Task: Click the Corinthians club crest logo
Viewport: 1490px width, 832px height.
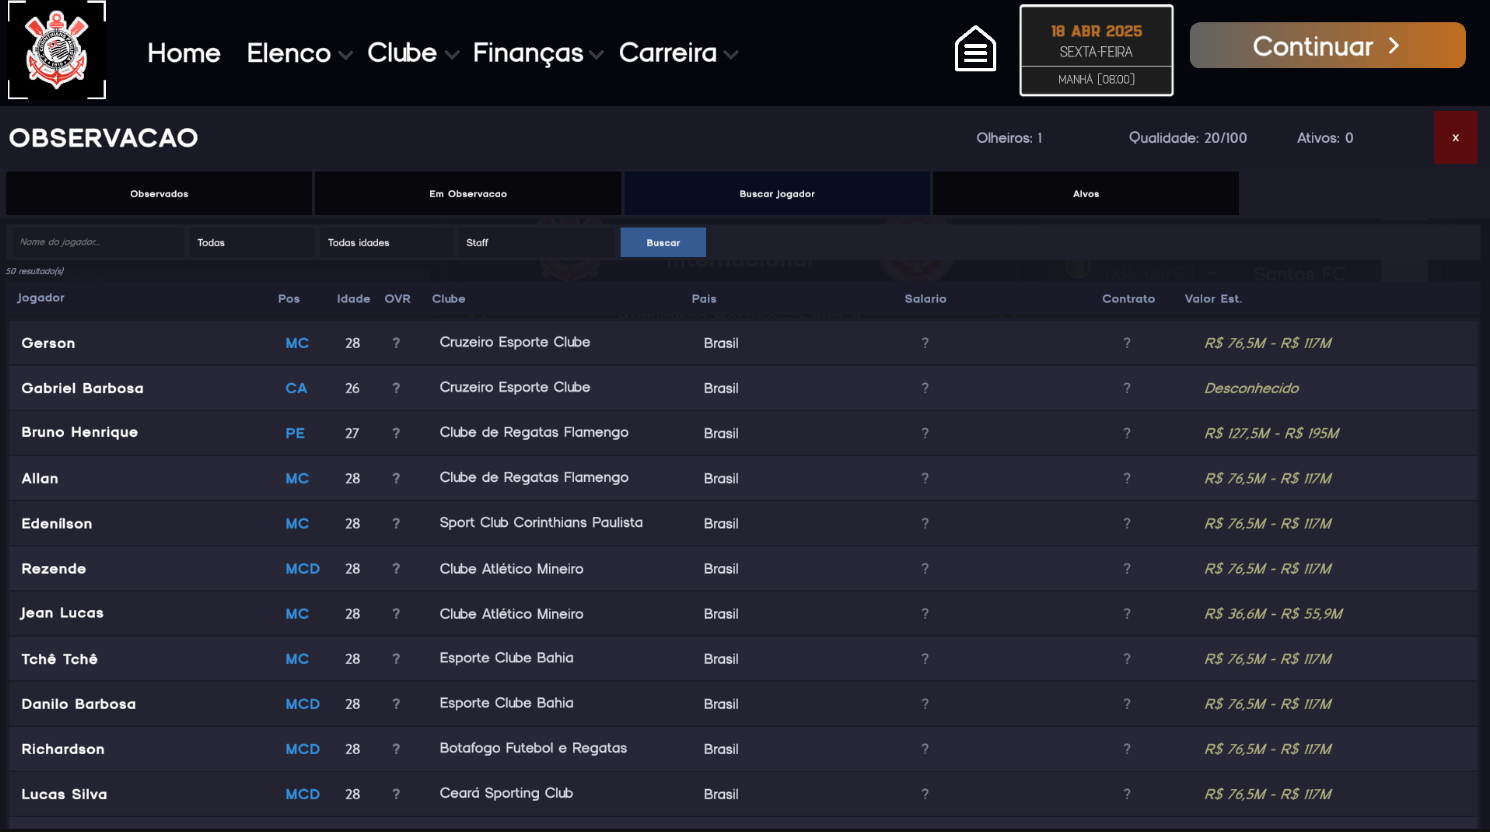Action: pos(57,50)
